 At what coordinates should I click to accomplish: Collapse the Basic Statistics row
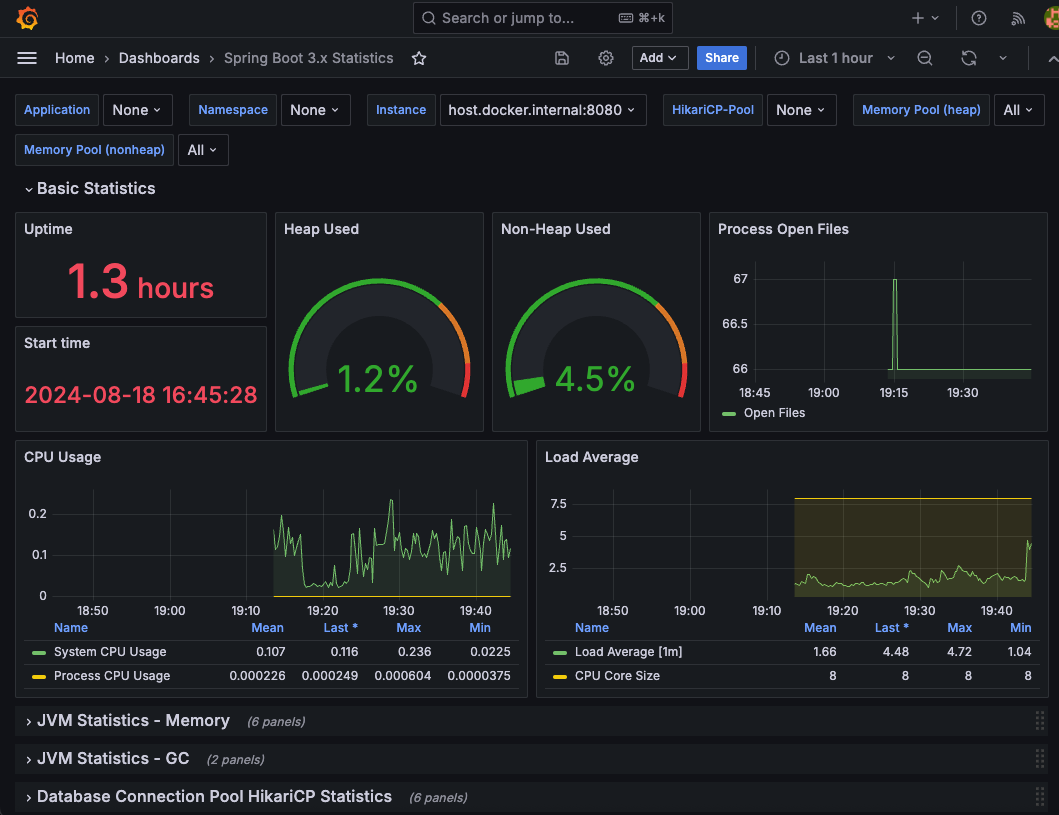pyautogui.click(x=90, y=188)
